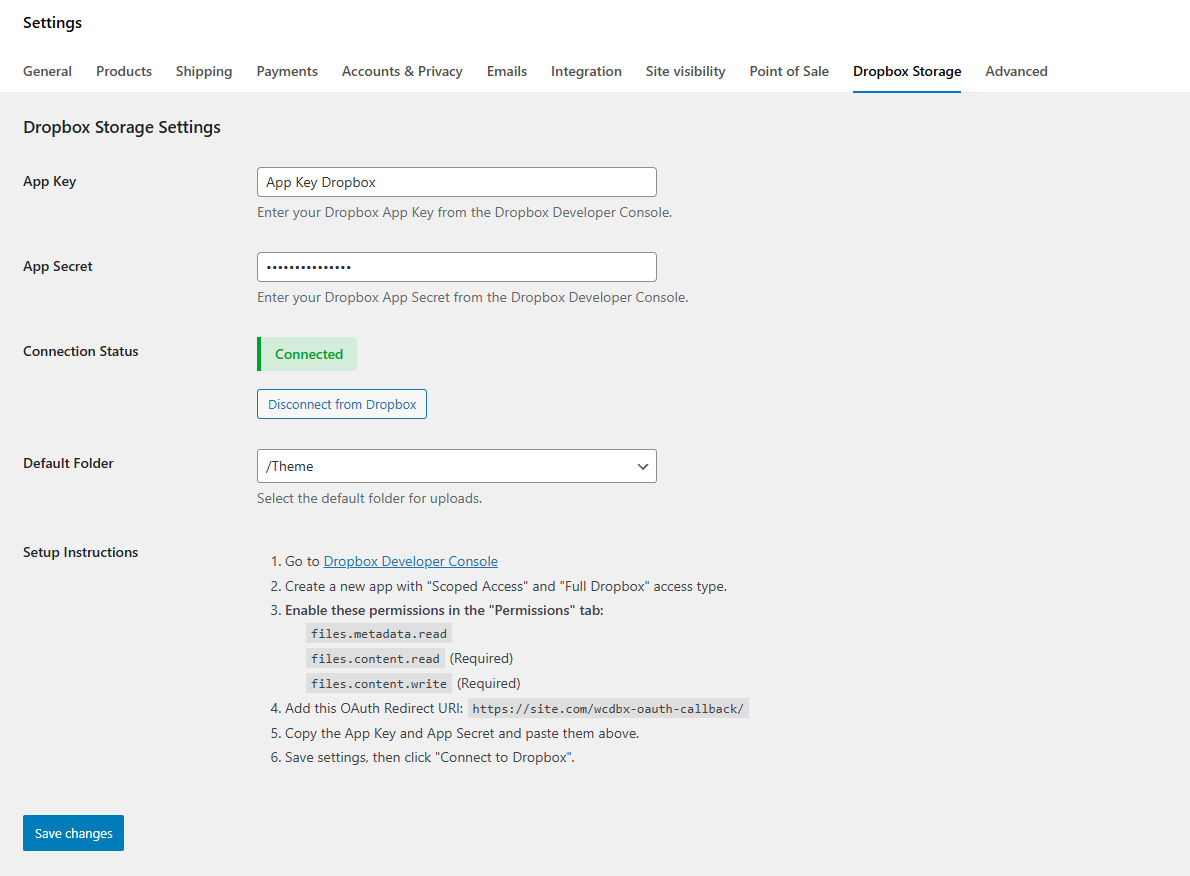Select the Accounts & Privacy tab
Screen dimensions: 1190x876
402,71
